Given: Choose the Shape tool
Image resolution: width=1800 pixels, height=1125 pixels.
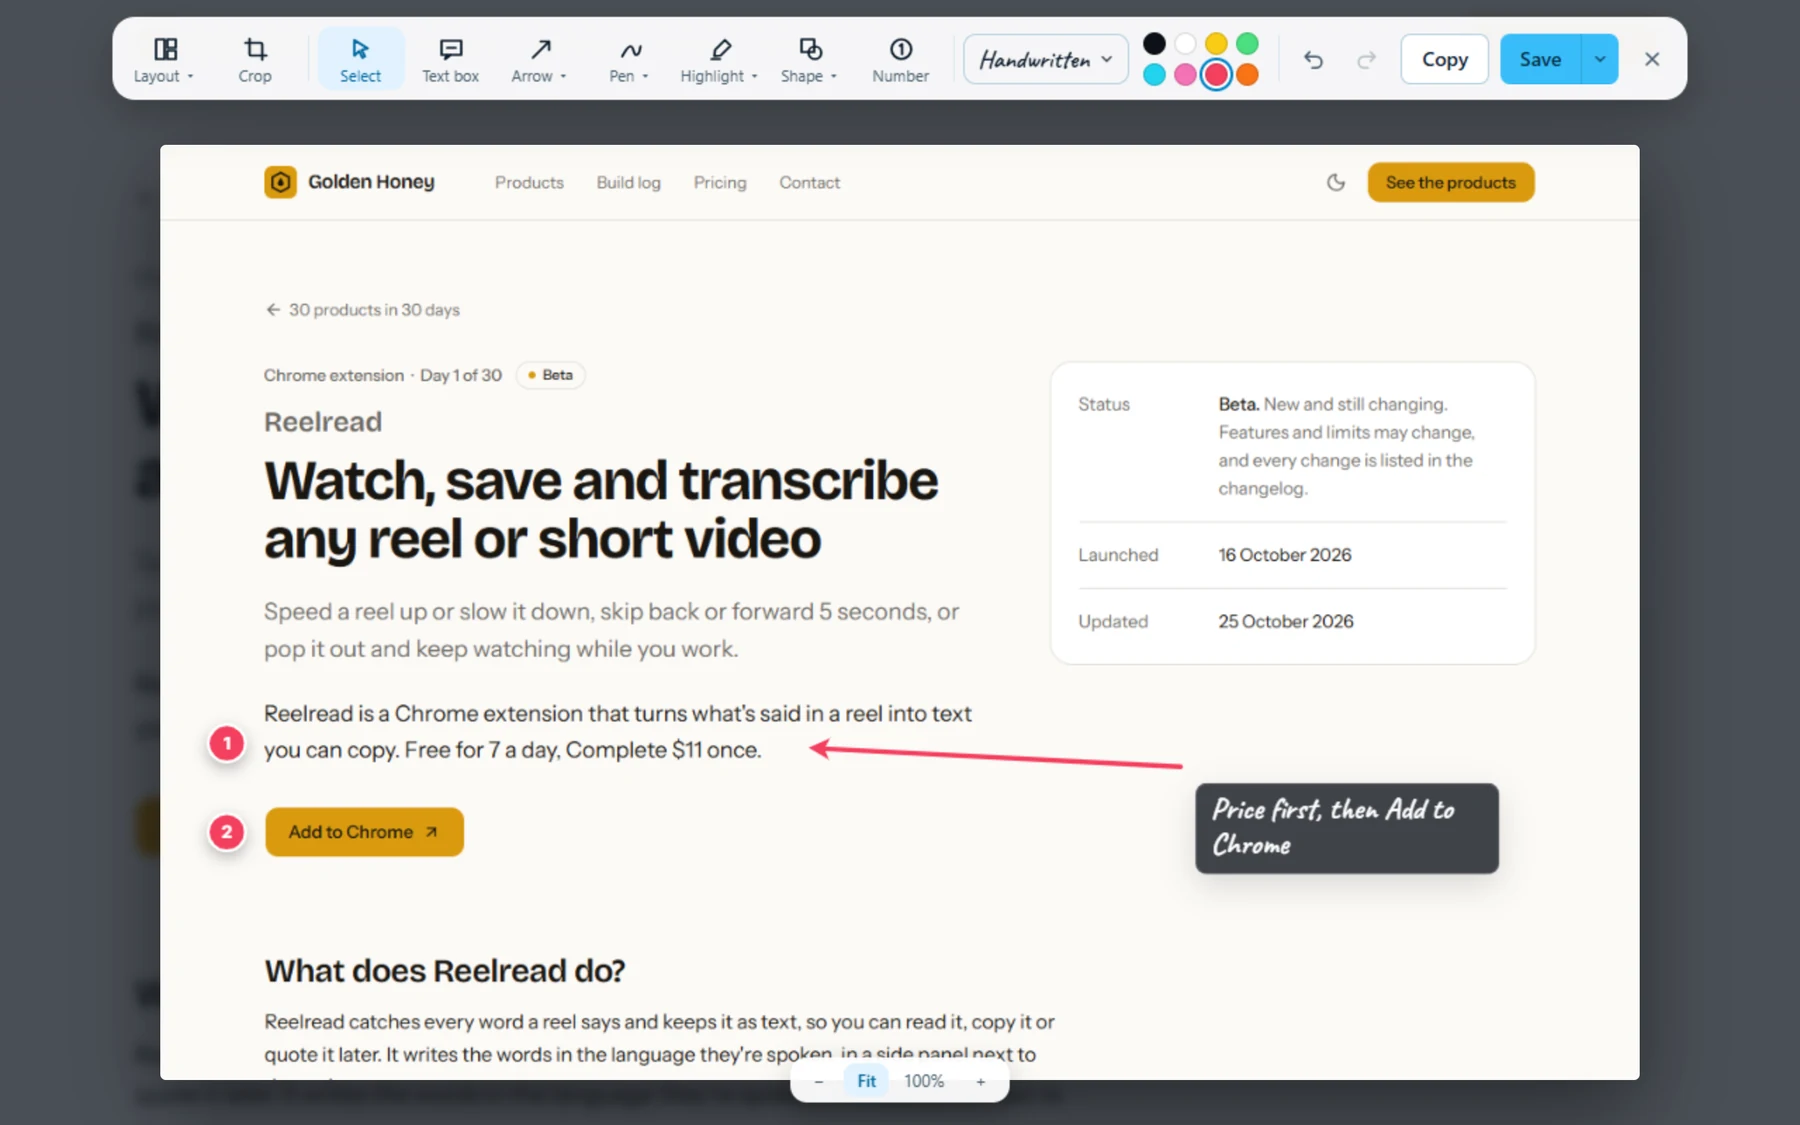Looking at the screenshot, I should [809, 60].
